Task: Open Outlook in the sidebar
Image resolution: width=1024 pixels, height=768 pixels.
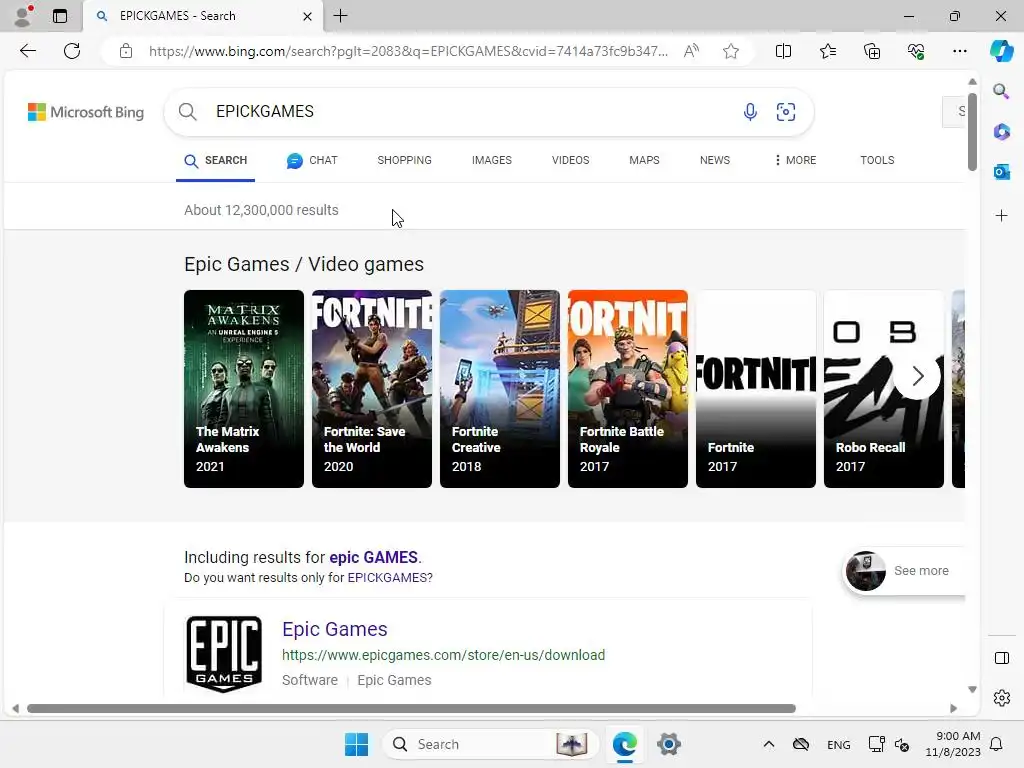Action: pos(1001,172)
